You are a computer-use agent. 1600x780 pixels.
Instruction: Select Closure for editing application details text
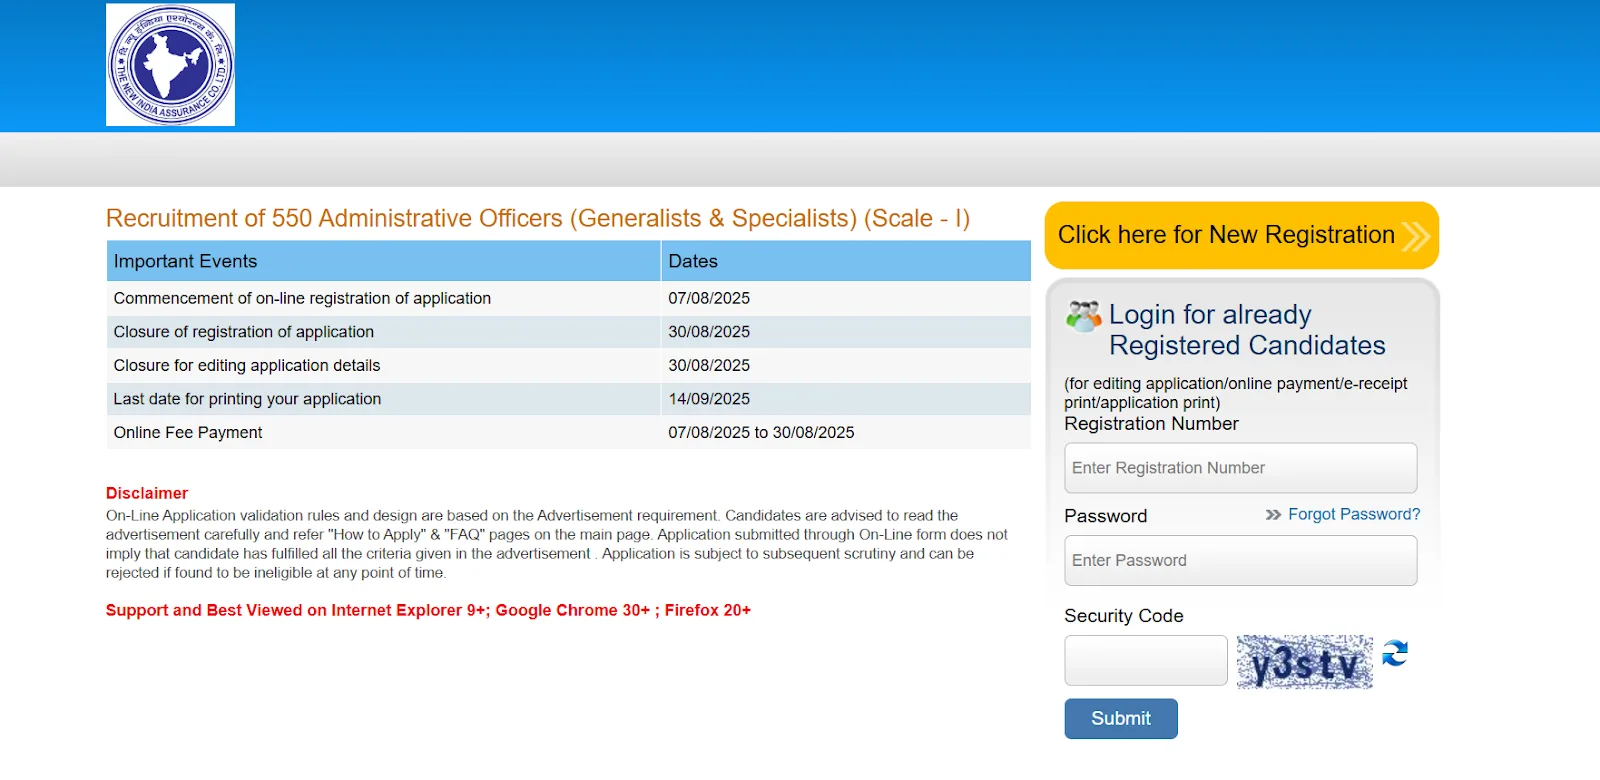pyautogui.click(x=247, y=365)
